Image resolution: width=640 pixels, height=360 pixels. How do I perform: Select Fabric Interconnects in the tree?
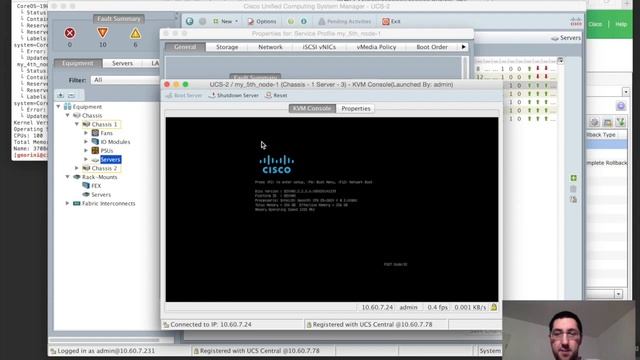coord(109,203)
